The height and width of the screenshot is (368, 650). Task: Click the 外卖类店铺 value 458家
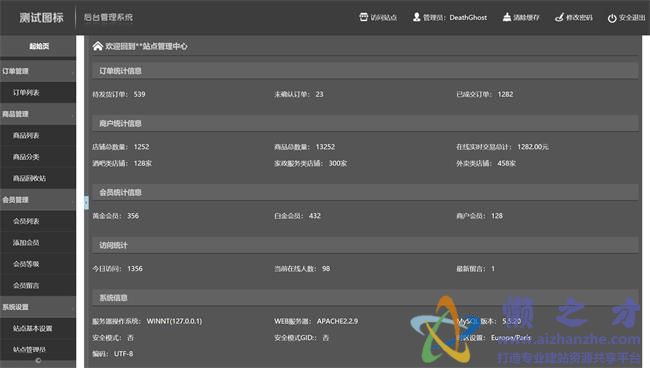pyautogui.click(x=507, y=163)
